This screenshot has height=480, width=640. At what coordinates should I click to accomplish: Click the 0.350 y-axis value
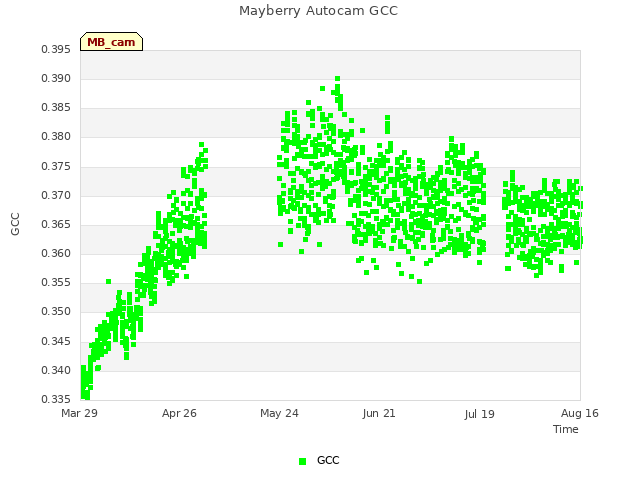[x=56, y=311]
